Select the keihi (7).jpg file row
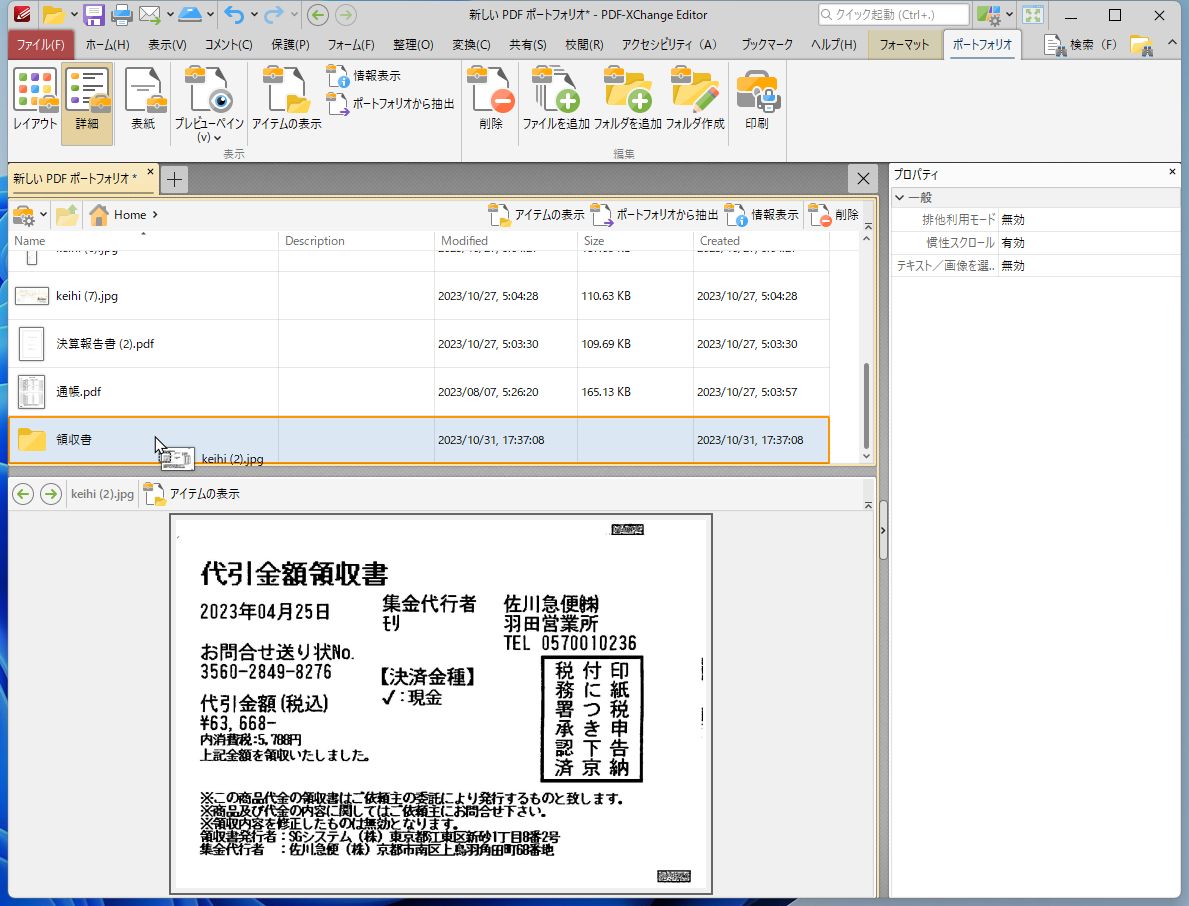The width and height of the screenshot is (1189, 906). 419,296
